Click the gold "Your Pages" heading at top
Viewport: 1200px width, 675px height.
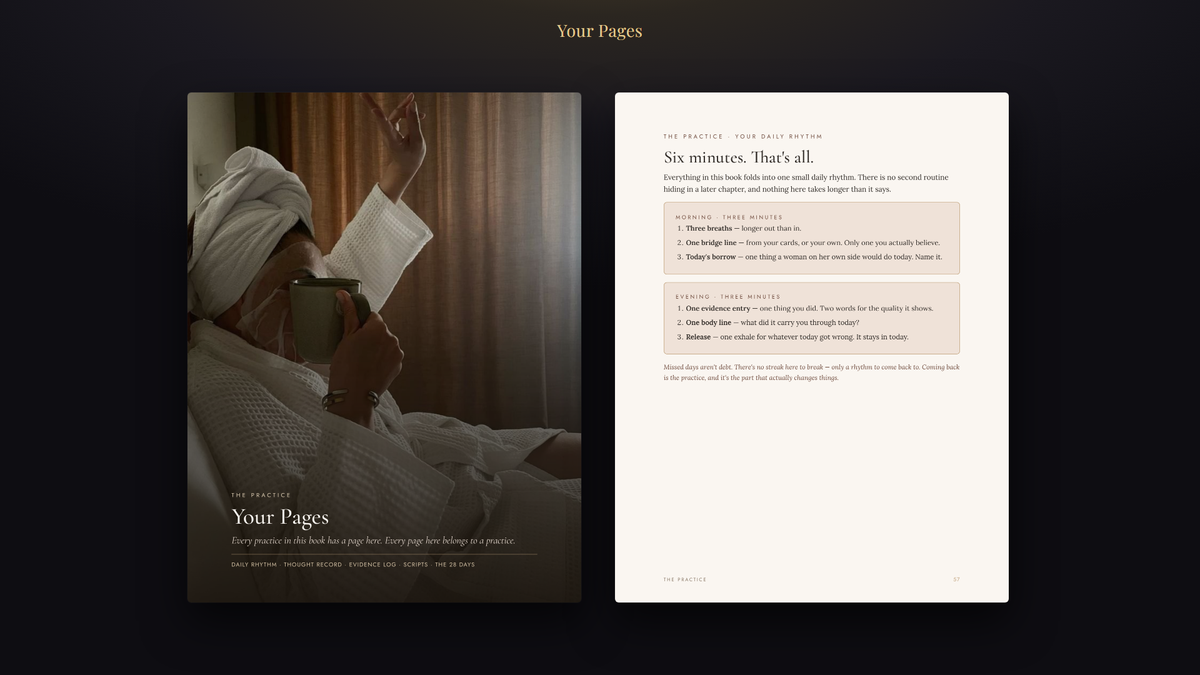pos(599,31)
